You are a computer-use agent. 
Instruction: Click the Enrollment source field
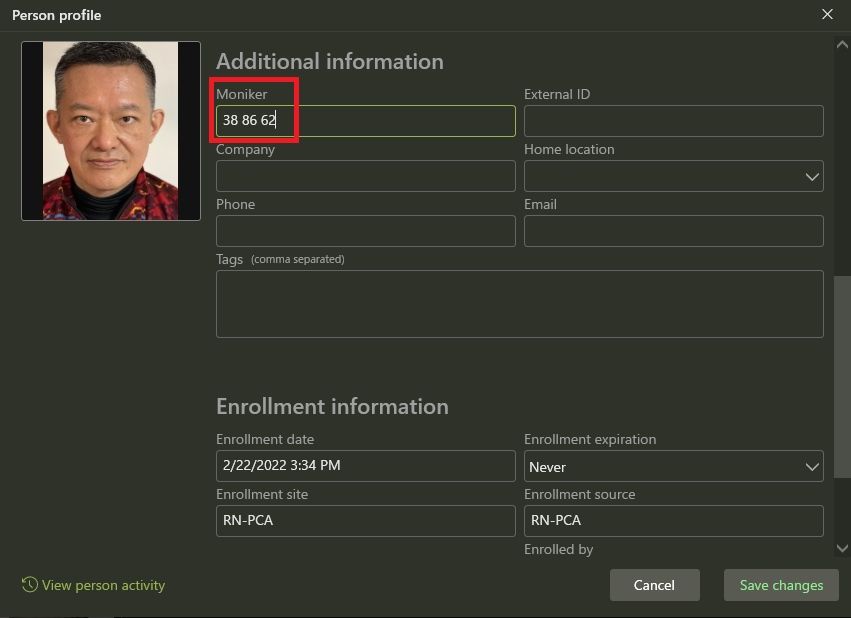click(673, 521)
